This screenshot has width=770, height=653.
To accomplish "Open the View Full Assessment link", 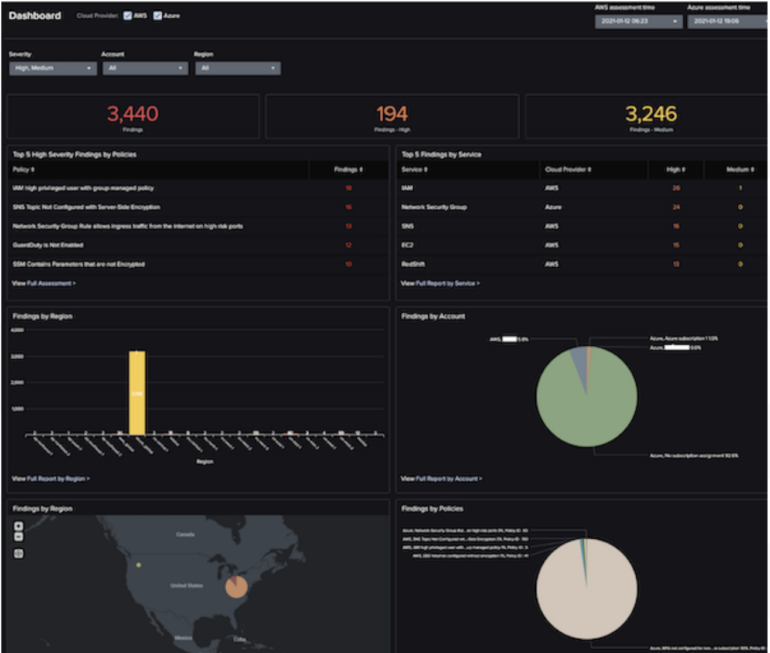I will pos(44,284).
